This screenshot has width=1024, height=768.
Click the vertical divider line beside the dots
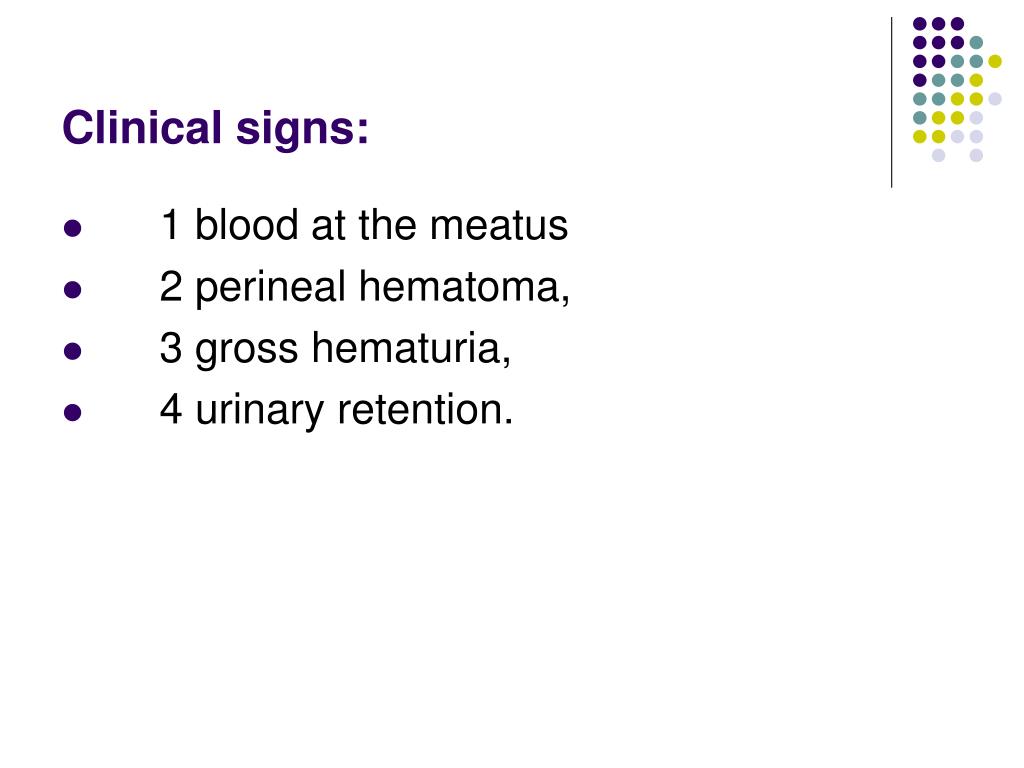pos(891,103)
